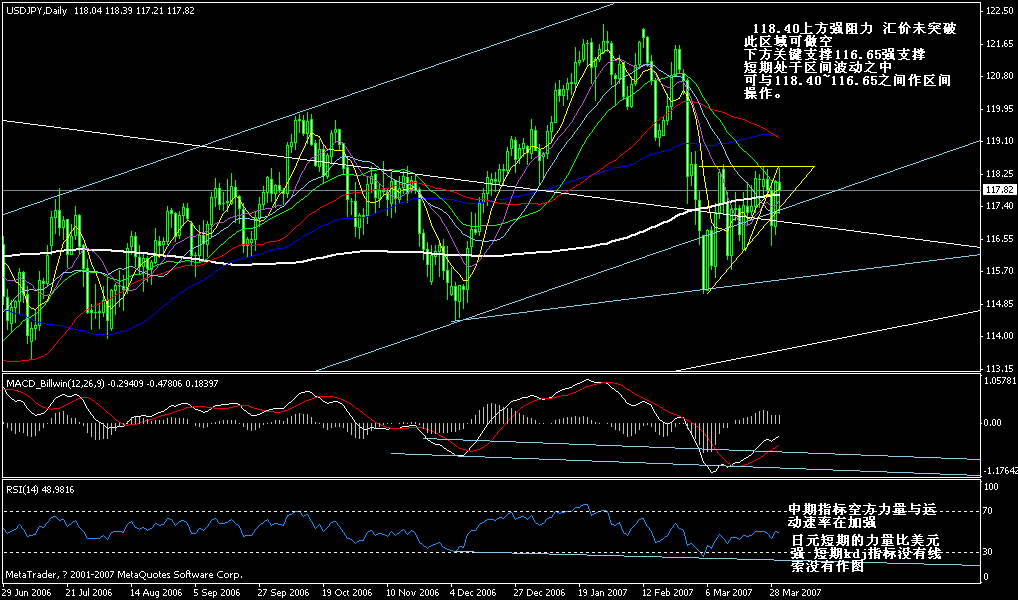Screen dimensions: 1018x600
Task: Click the MACD 0.00 scale label
Action: tap(993, 423)
